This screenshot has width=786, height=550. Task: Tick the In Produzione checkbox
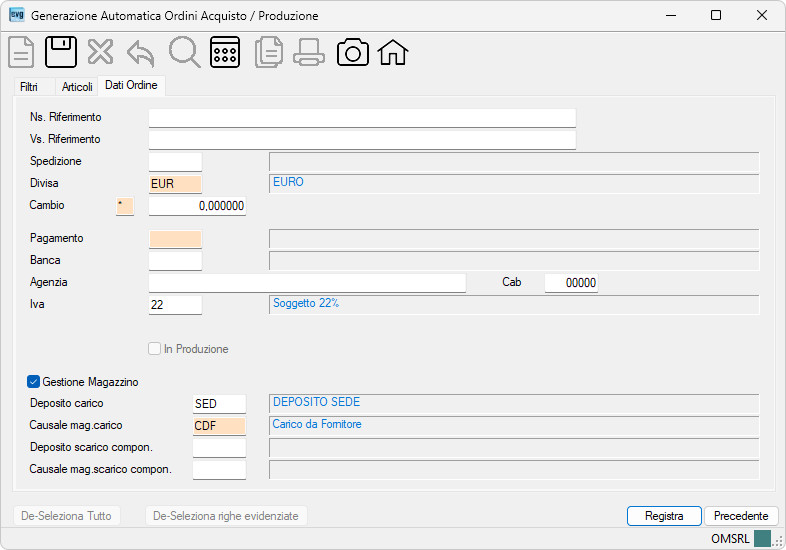click(x=154, y=349)
